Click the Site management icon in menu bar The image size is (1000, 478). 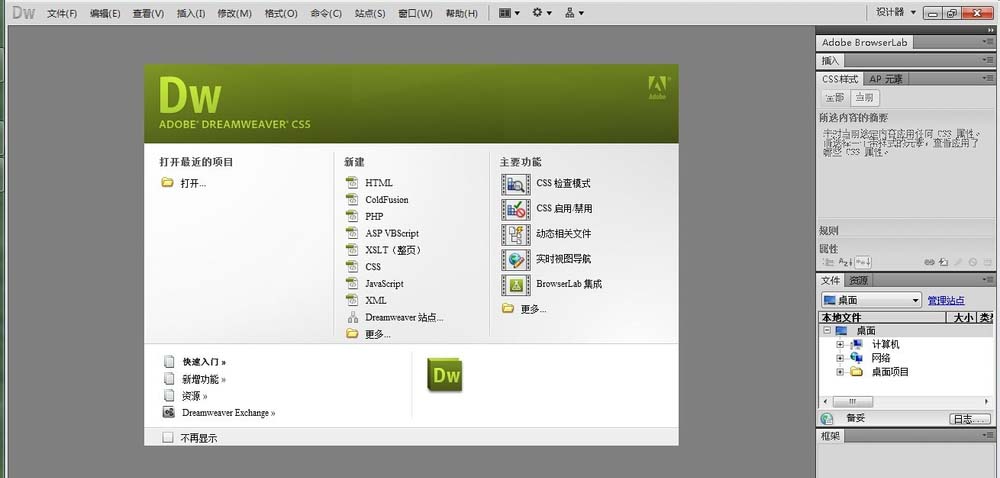click(x=574, y=13)
